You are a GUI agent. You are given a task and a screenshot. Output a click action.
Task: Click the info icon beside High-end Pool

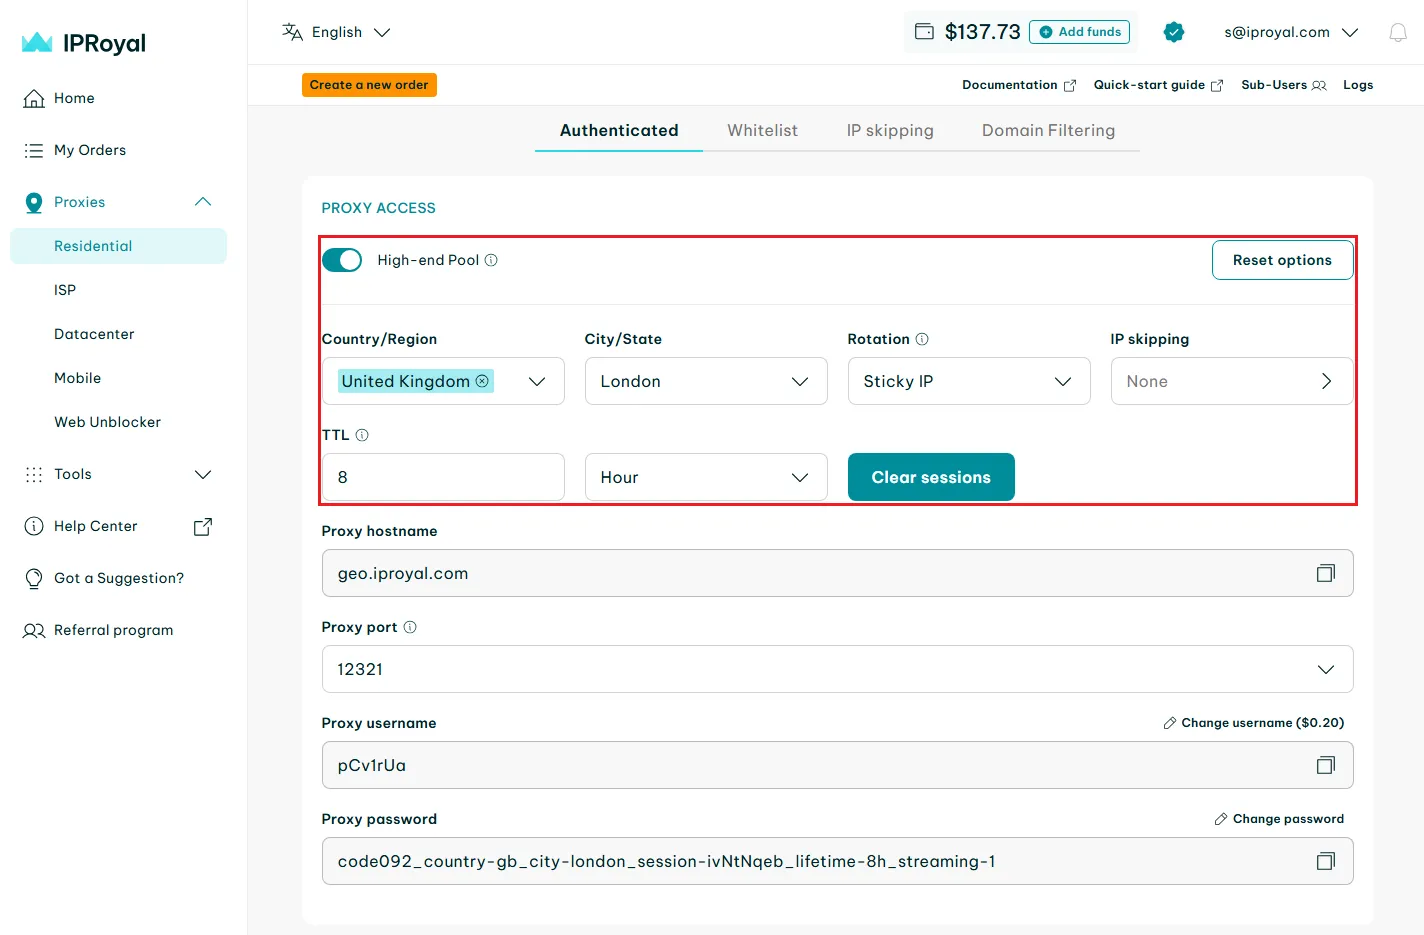coord(491,260)
